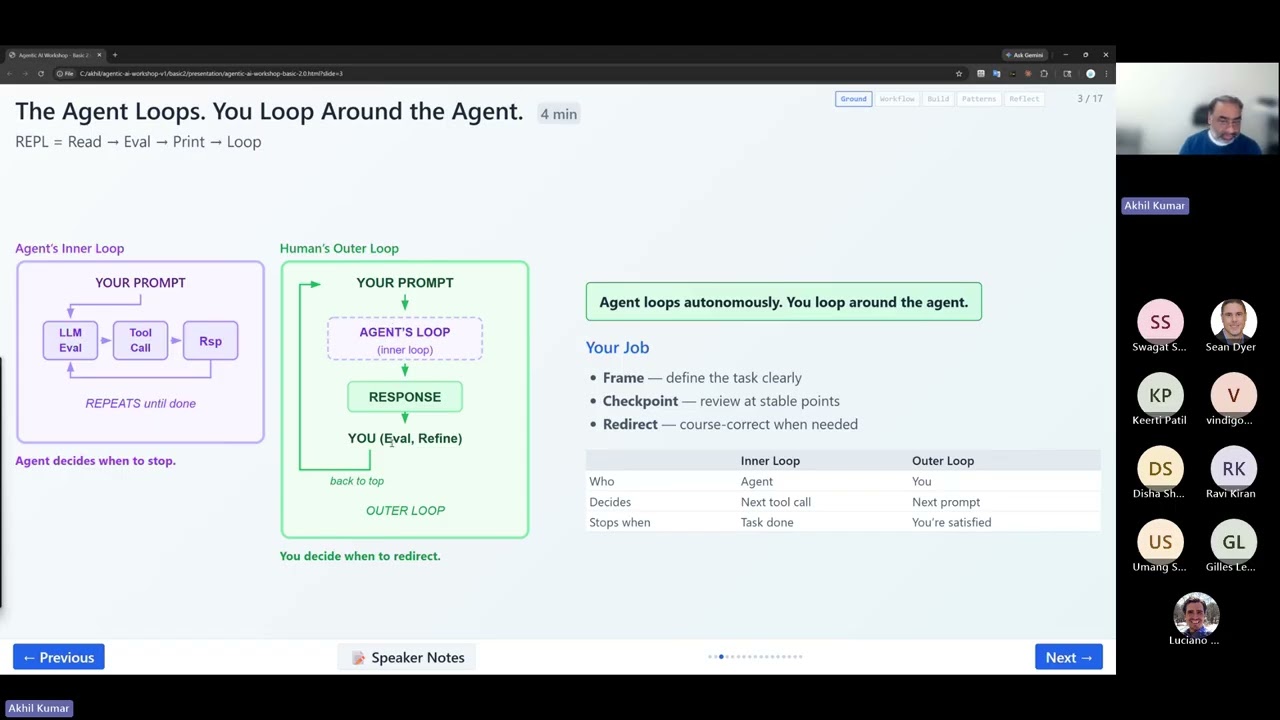
Task: Open a new browser tab
Action: 114,55
